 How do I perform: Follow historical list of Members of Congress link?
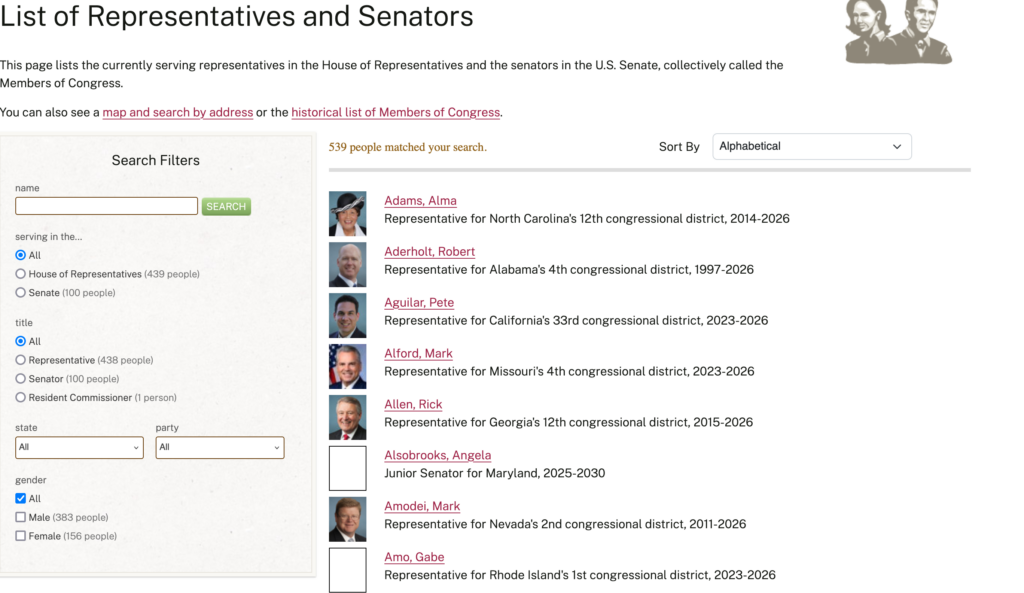tap(396, 112)
